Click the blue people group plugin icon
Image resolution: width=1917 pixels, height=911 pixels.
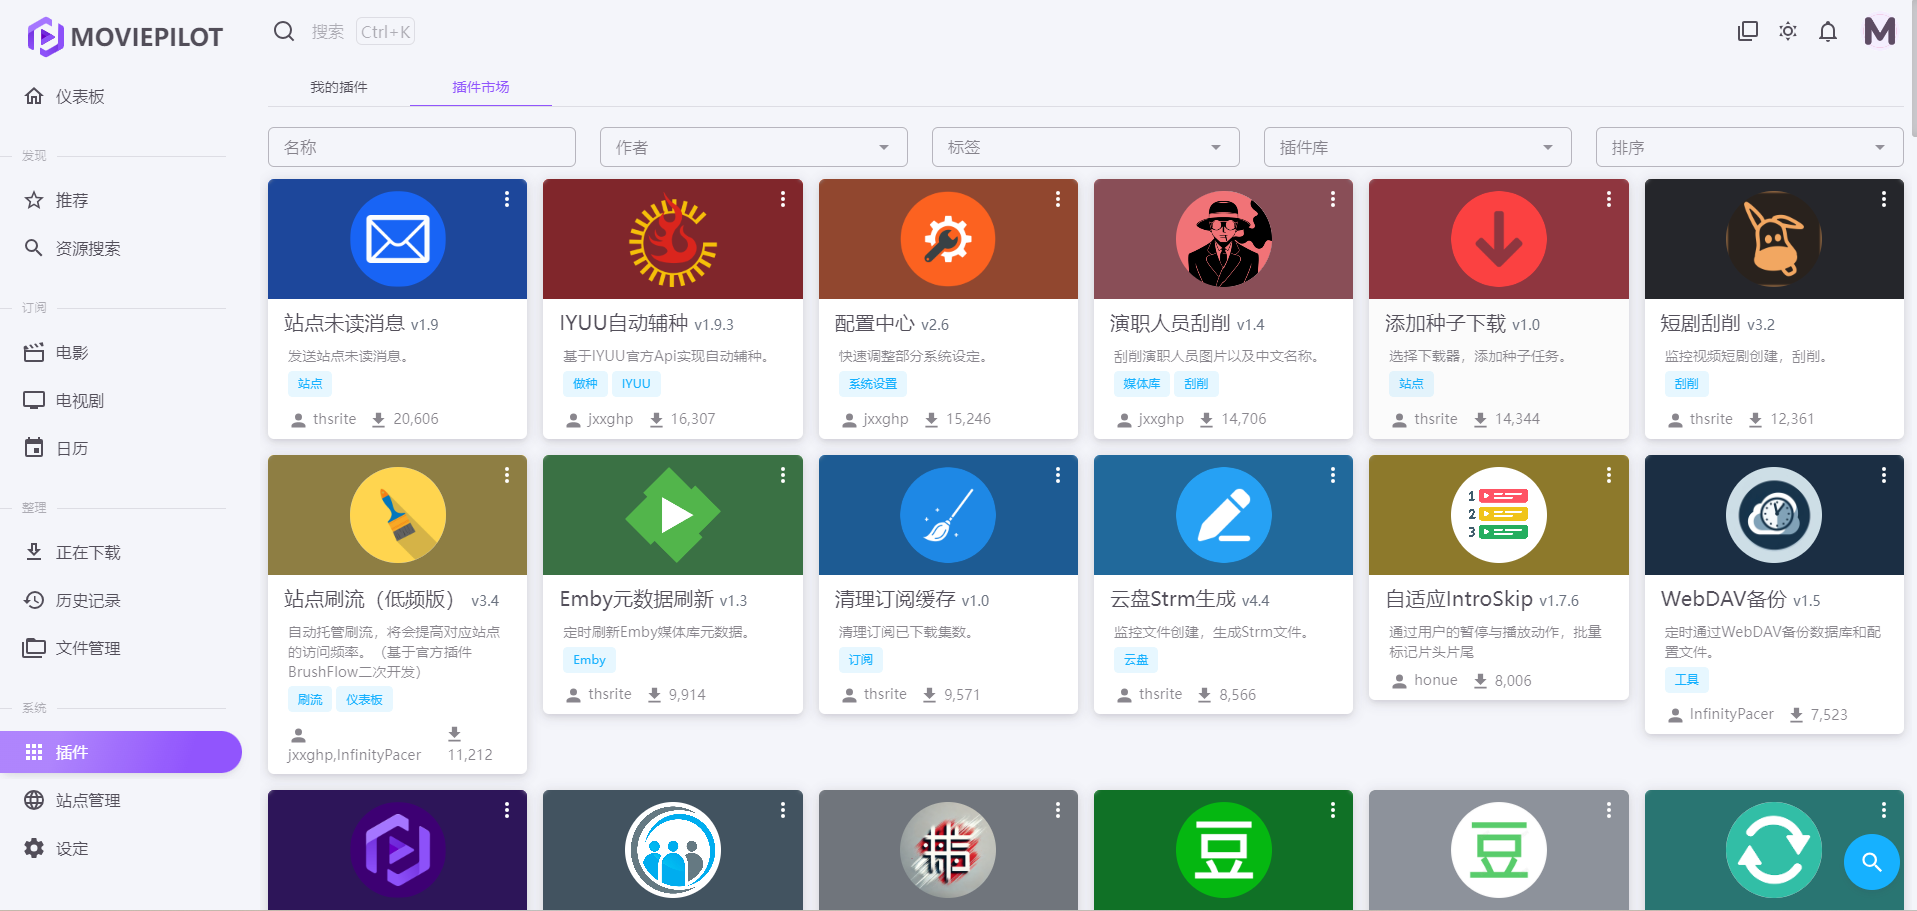tap(673, 850)
